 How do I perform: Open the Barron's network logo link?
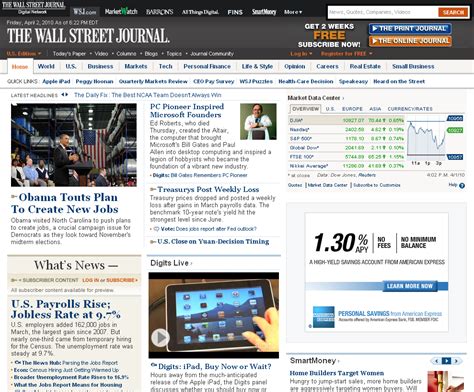tap(160, 12)
